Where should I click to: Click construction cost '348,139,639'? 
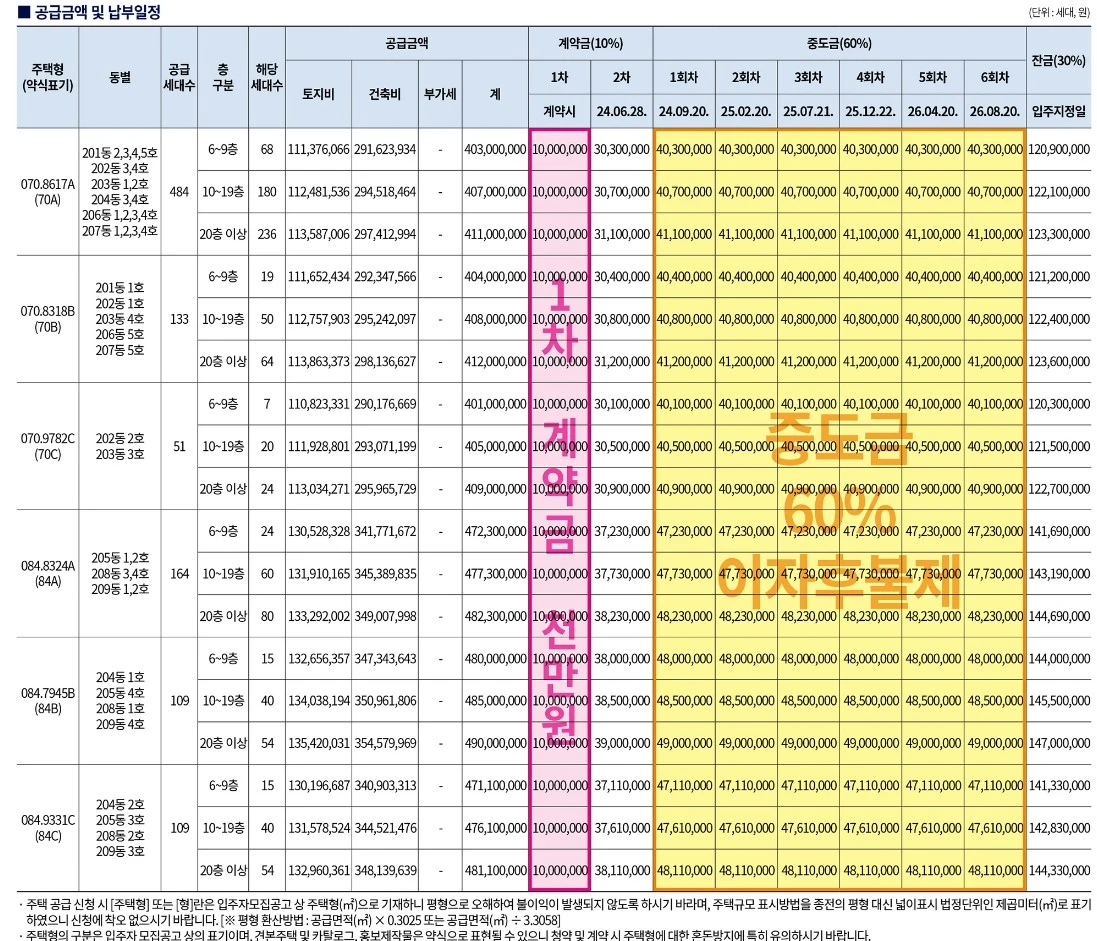(x=385, y=870)
